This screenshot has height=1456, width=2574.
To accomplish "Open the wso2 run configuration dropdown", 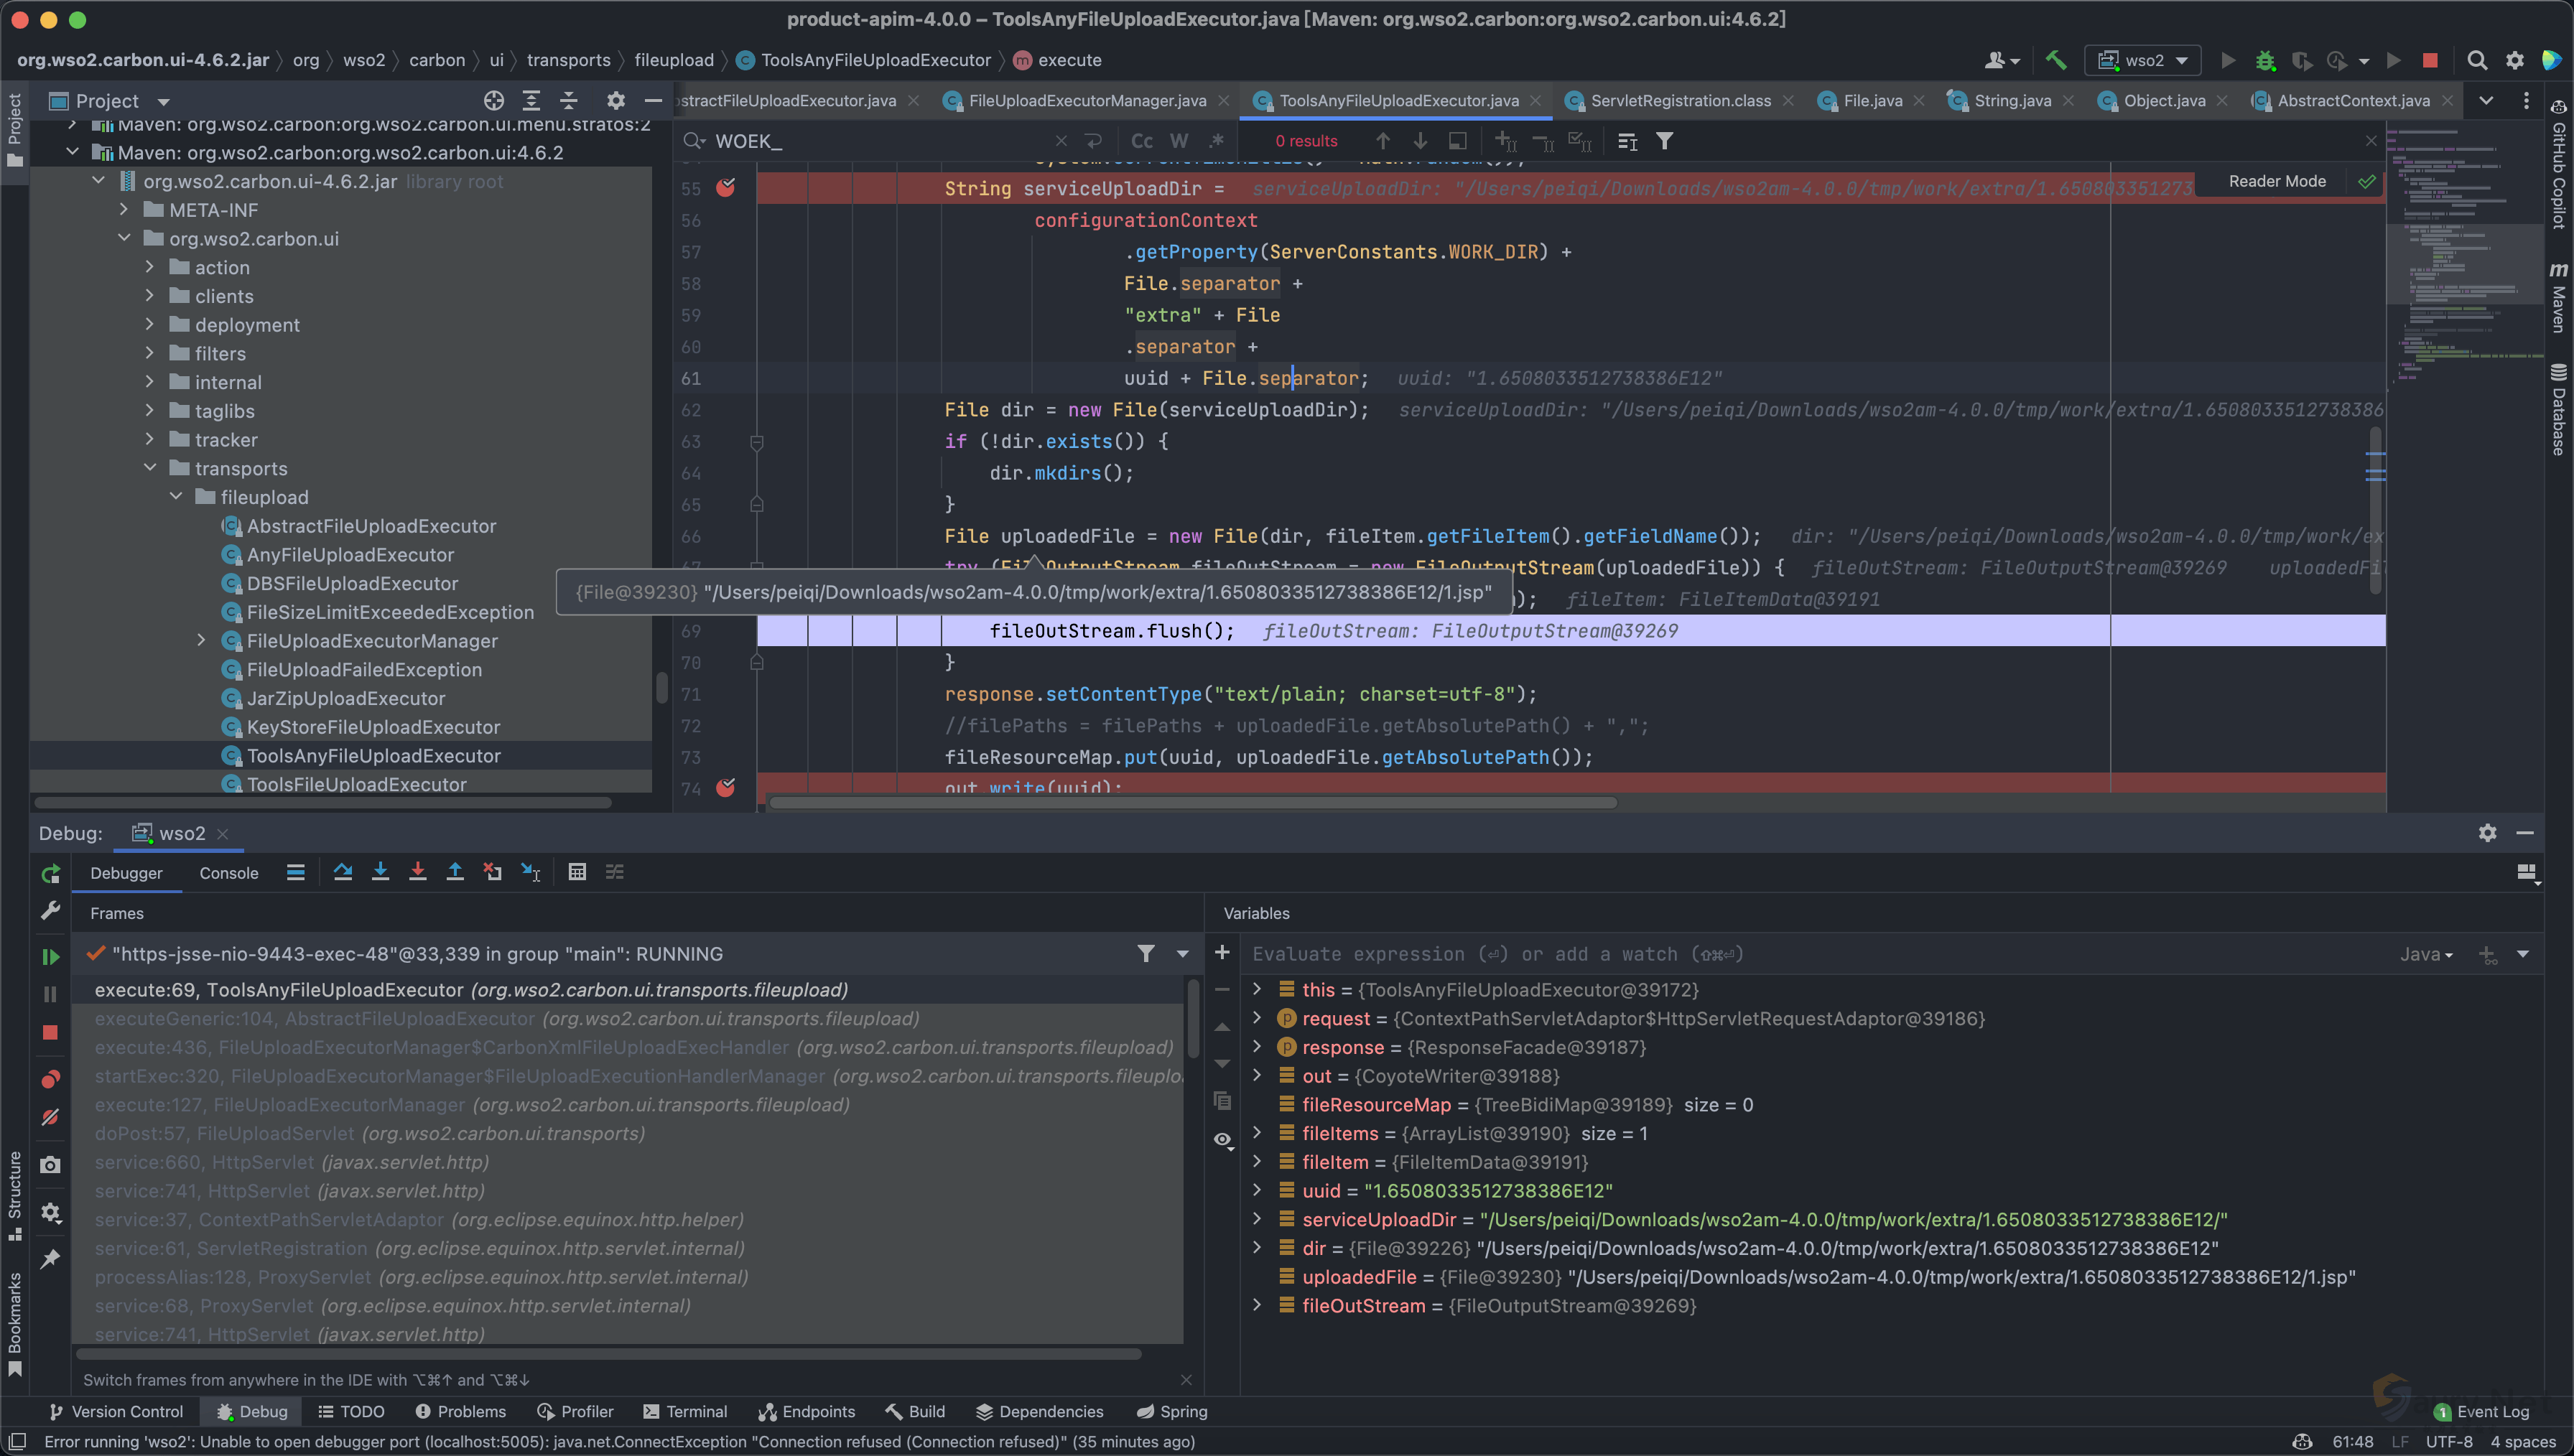I will point(2143,60).
